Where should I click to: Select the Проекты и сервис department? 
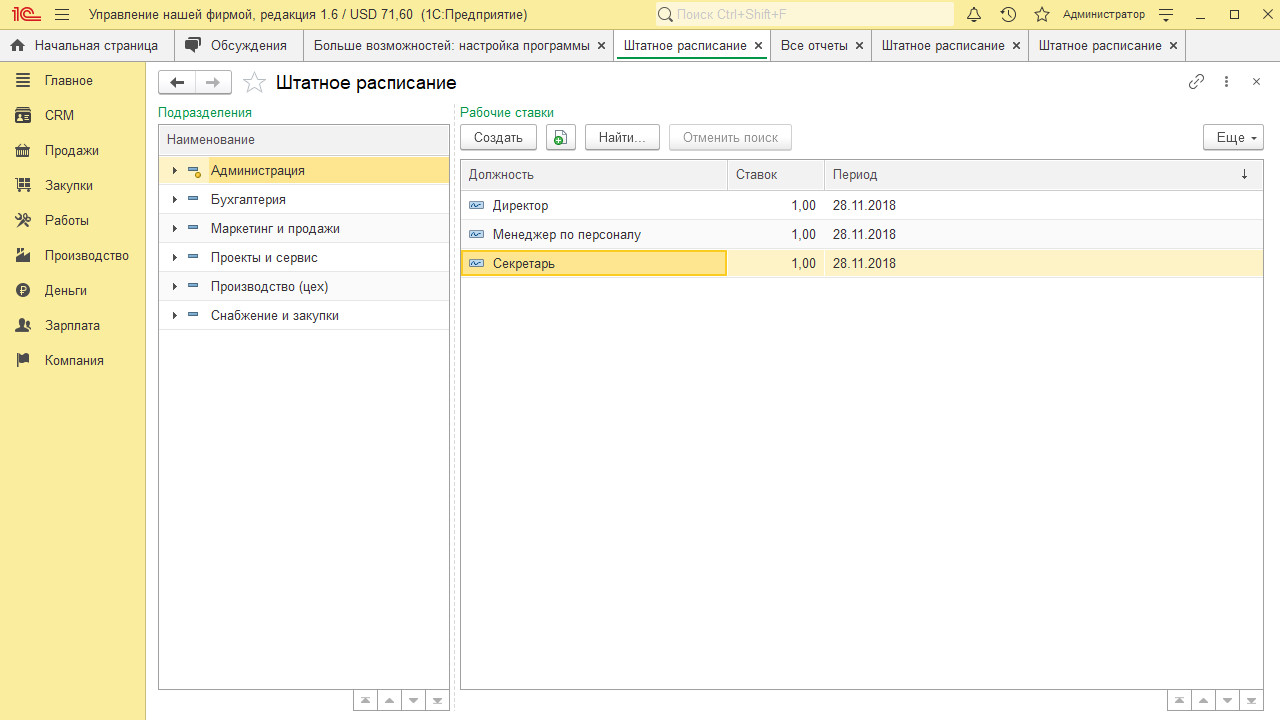(304, 258)
